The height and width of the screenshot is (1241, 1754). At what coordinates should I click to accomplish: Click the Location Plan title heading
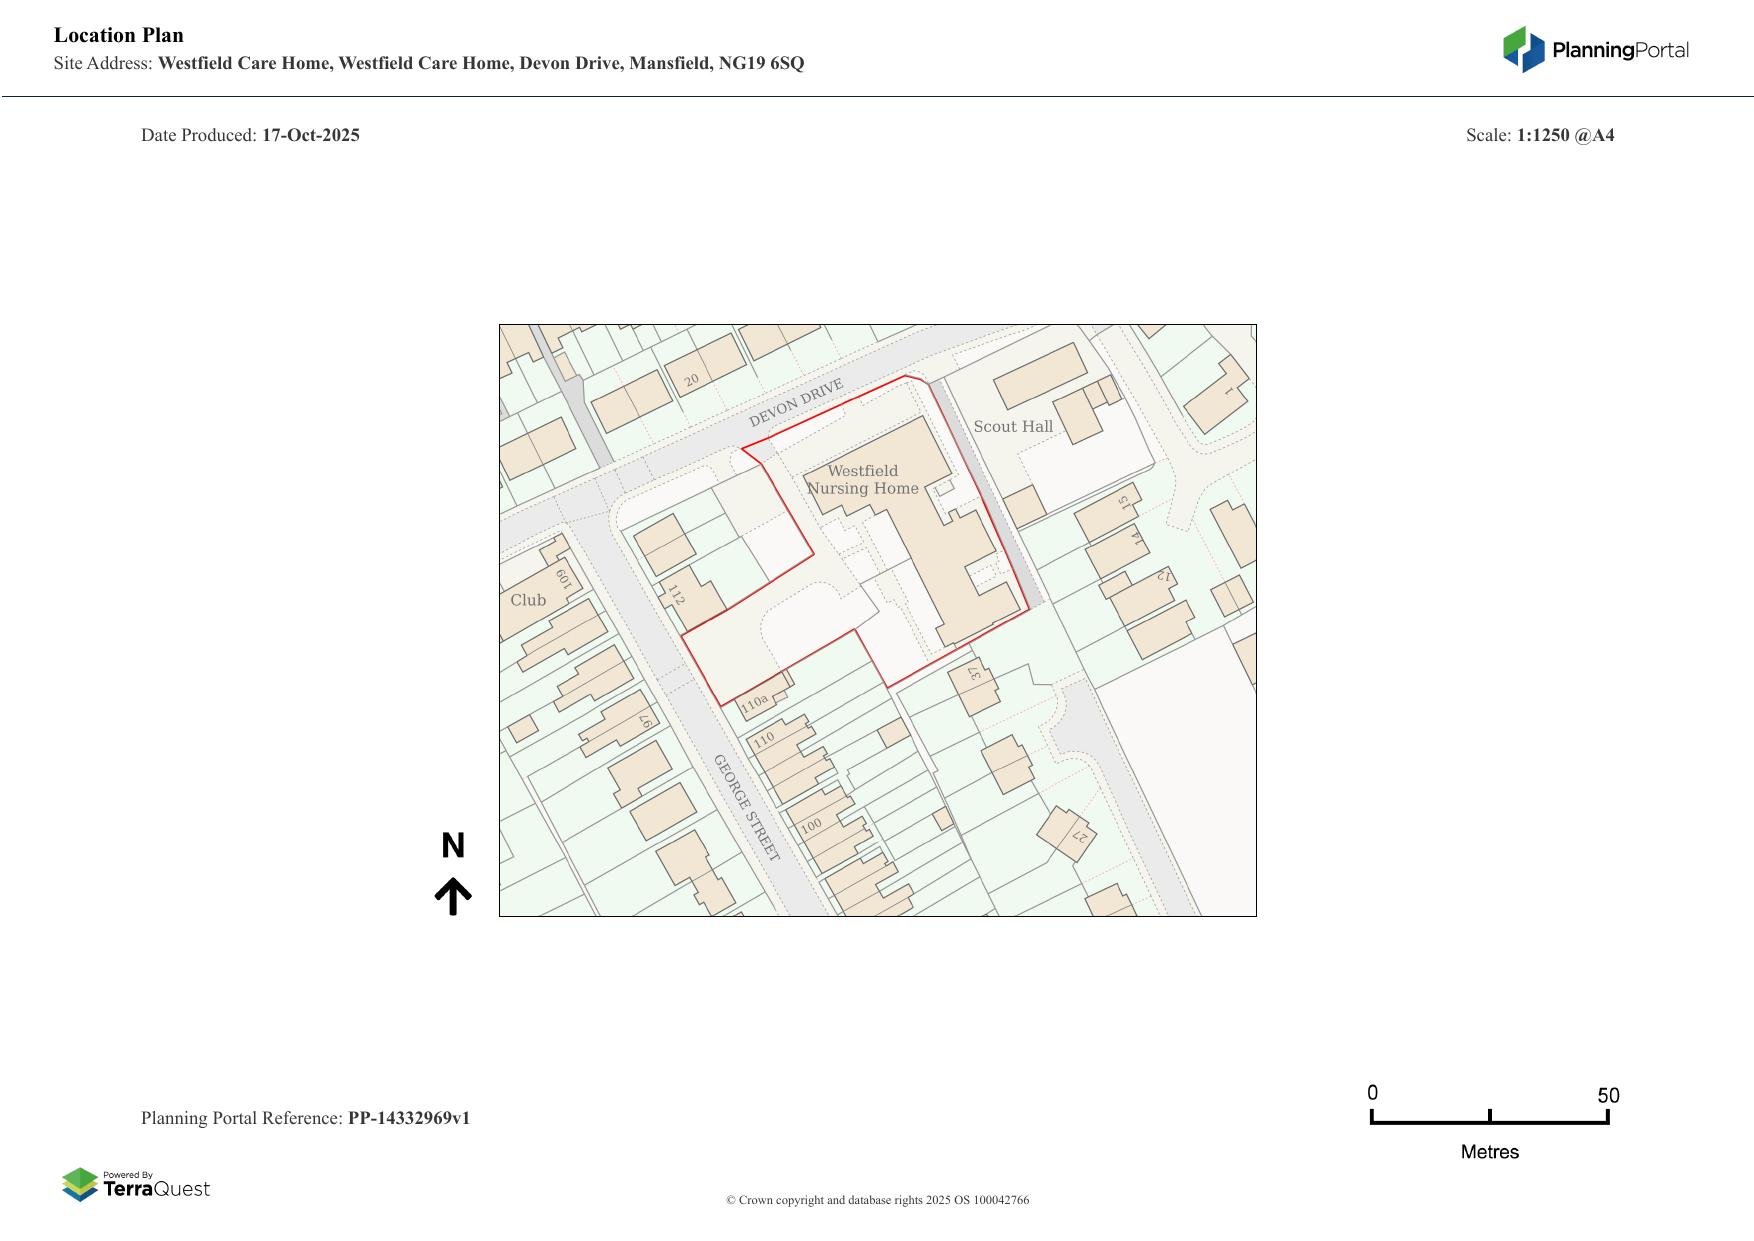tap(119, 35)
